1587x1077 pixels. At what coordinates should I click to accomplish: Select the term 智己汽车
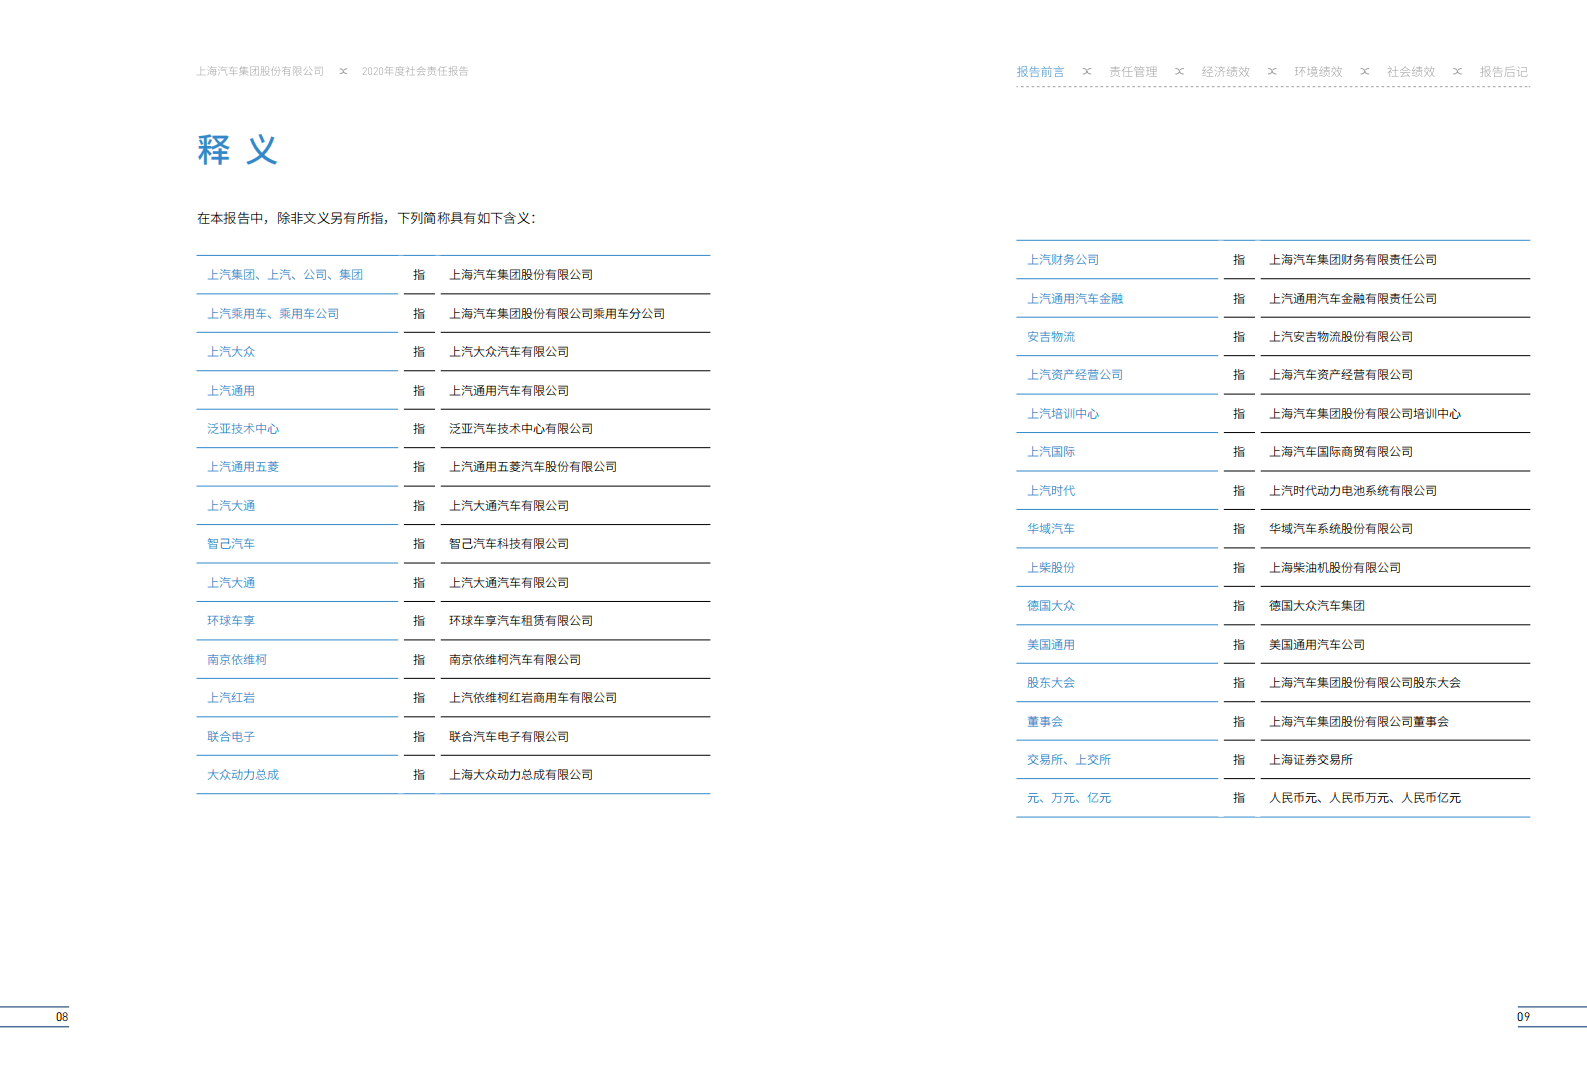(x=231, y=544)
